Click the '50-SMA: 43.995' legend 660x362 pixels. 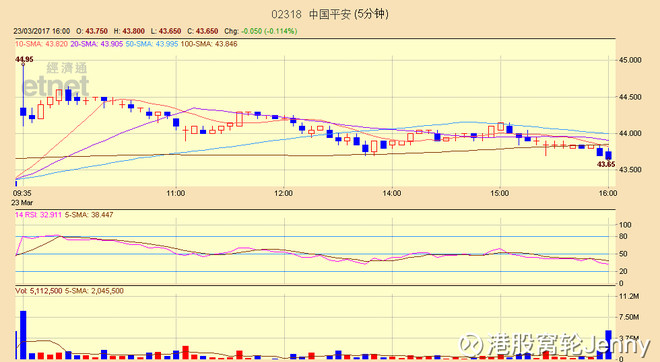click(152, 44)
